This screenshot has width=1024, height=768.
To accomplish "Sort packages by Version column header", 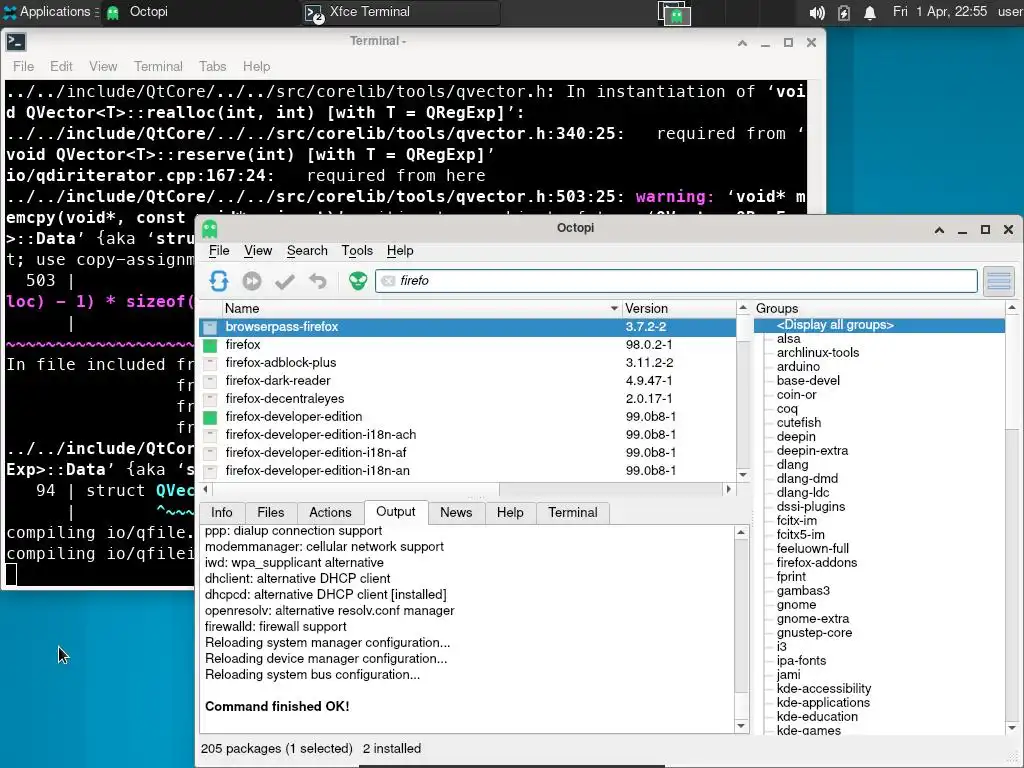I will pyautogui.click(x=679, y=309).
